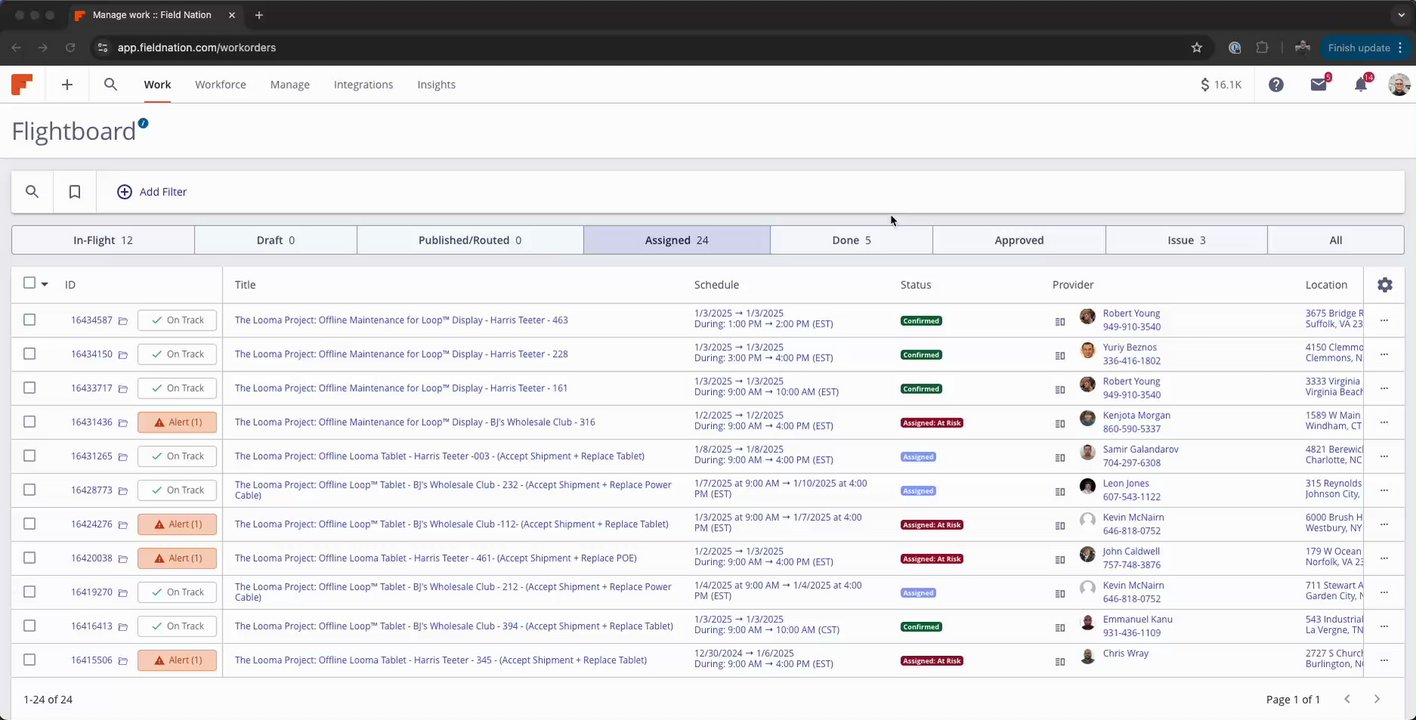
Task: Switch to the In-Flight tab
Action: tap(103, 240)
